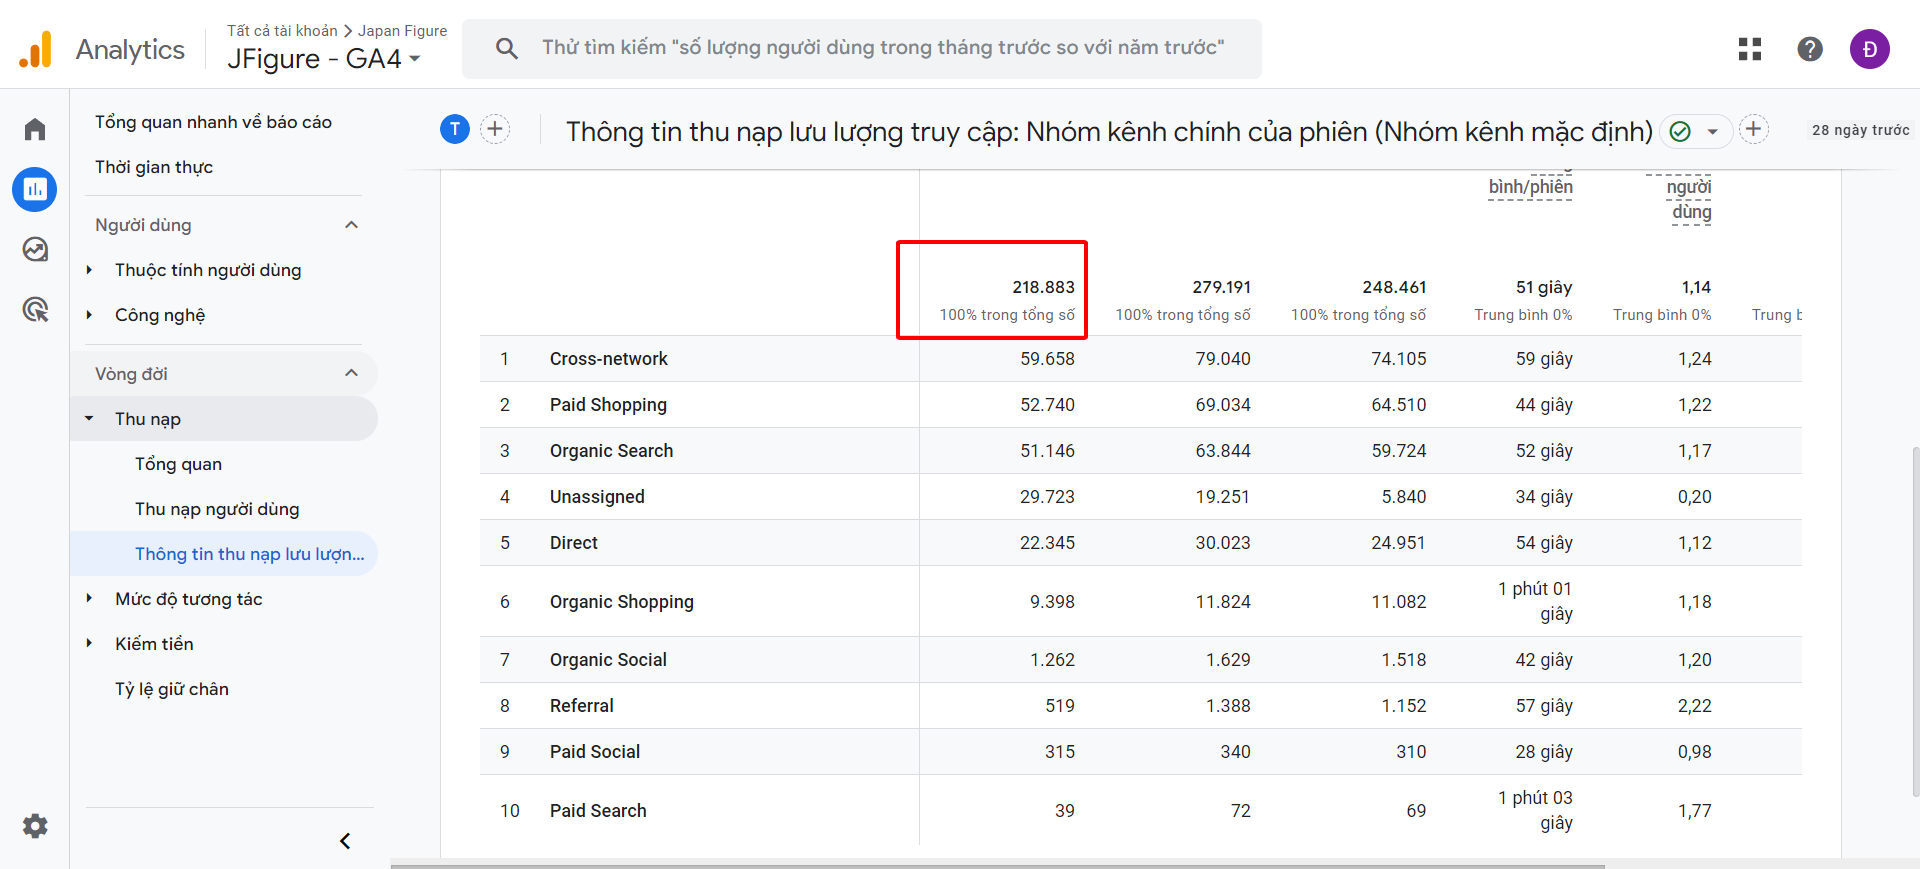Open the Advertising icon in left rail
Screen dimensions: 1920x869
35,310
